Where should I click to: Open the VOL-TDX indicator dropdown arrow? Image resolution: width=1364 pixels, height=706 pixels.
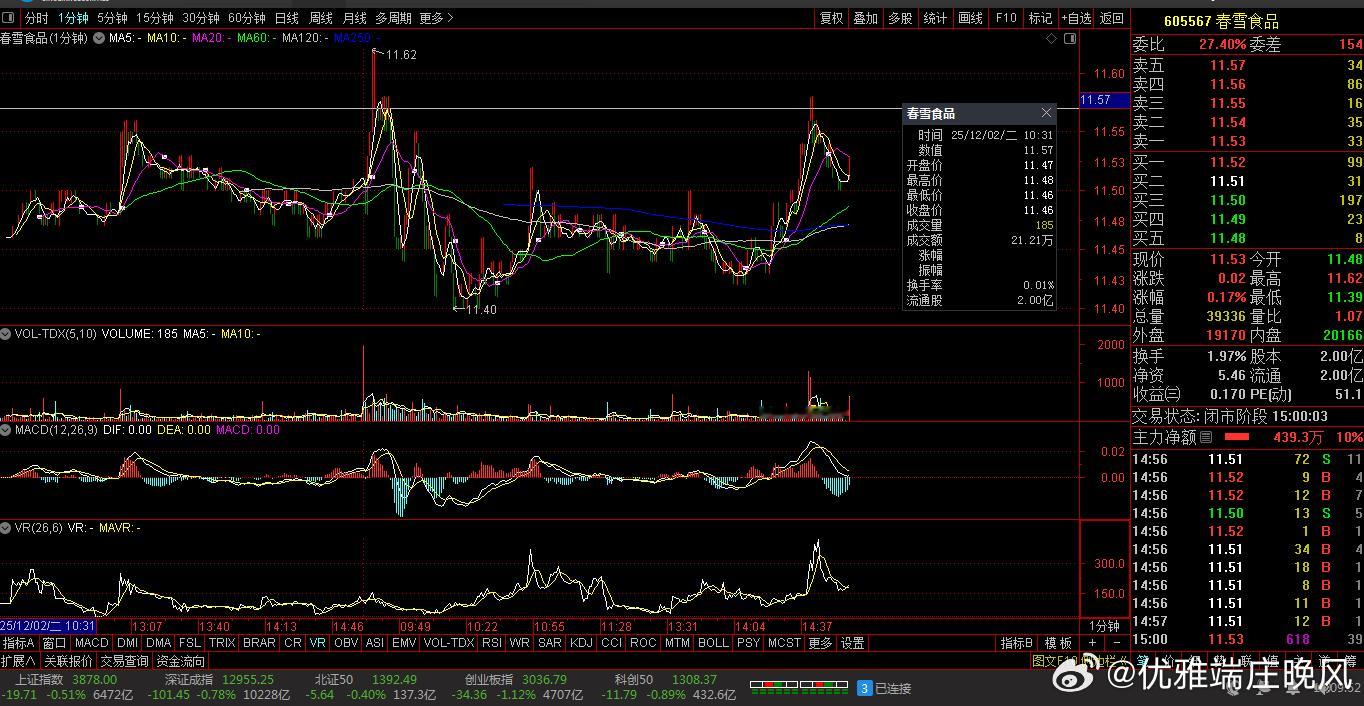pyautogui.click(x=6, y=334)
